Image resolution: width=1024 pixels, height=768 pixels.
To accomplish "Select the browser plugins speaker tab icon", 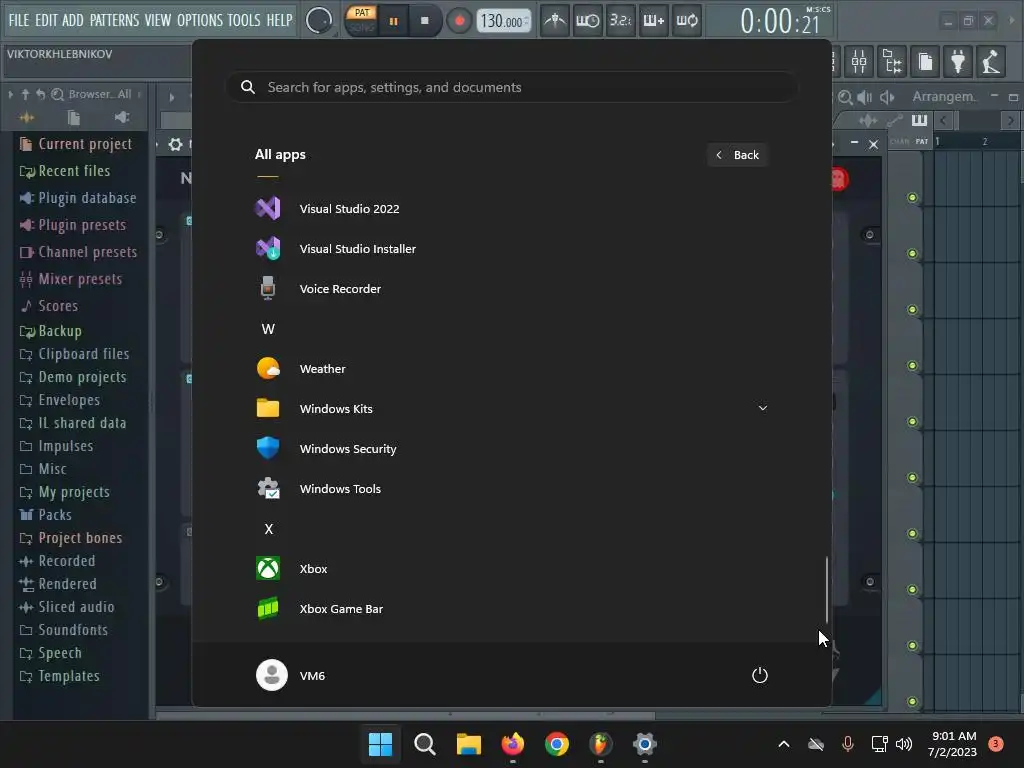I will 122,118.
